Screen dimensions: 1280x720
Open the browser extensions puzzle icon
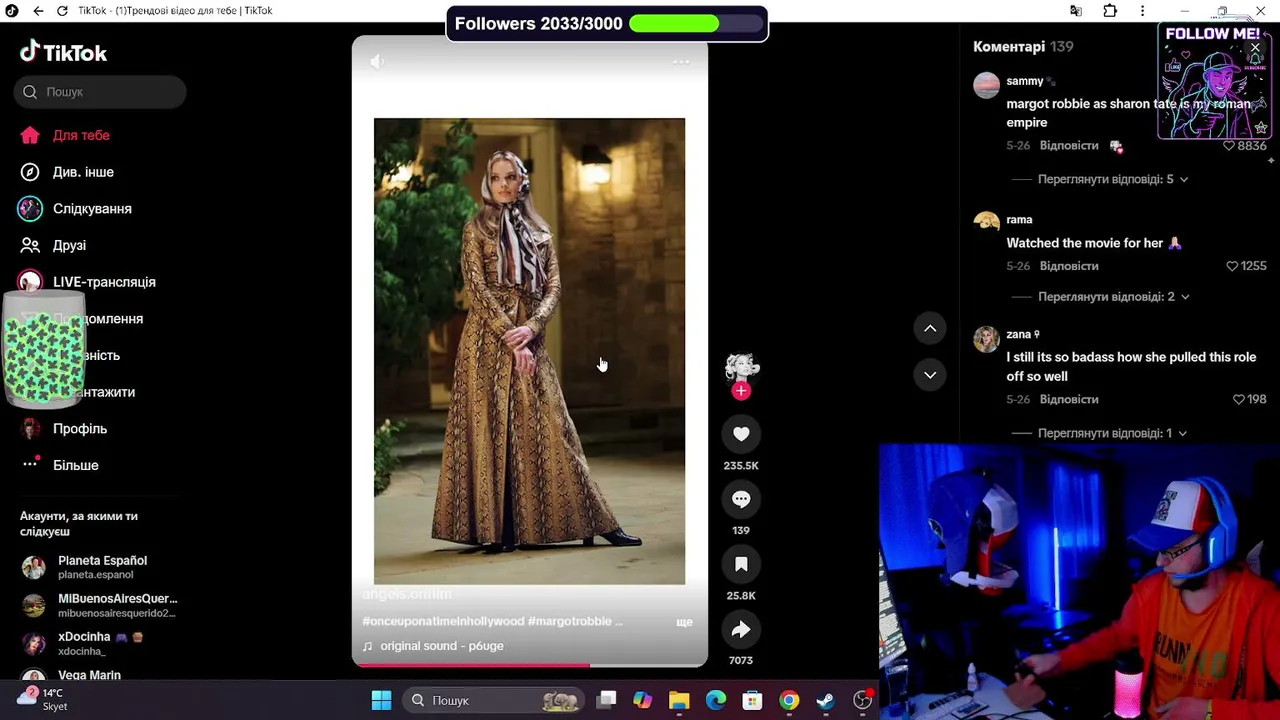click(x=1110, y=11)
